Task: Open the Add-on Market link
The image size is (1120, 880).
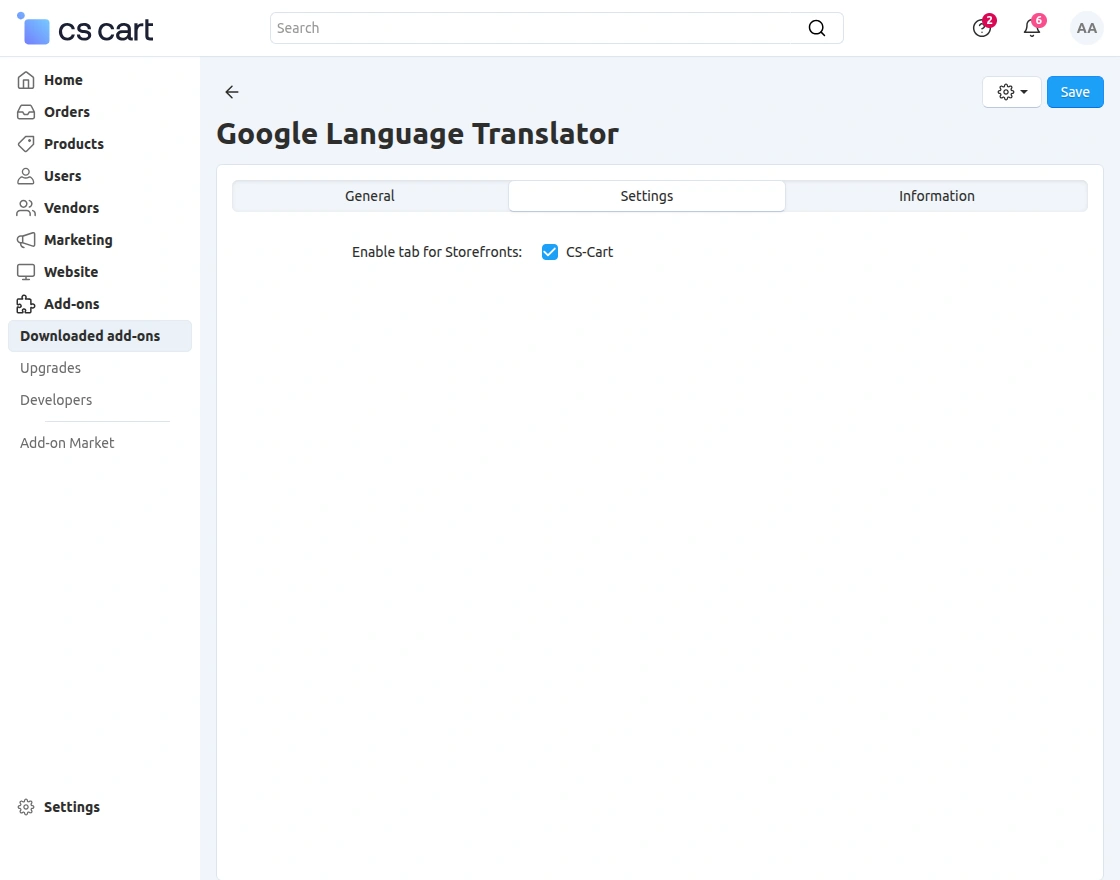Action: tap(67, 443)
